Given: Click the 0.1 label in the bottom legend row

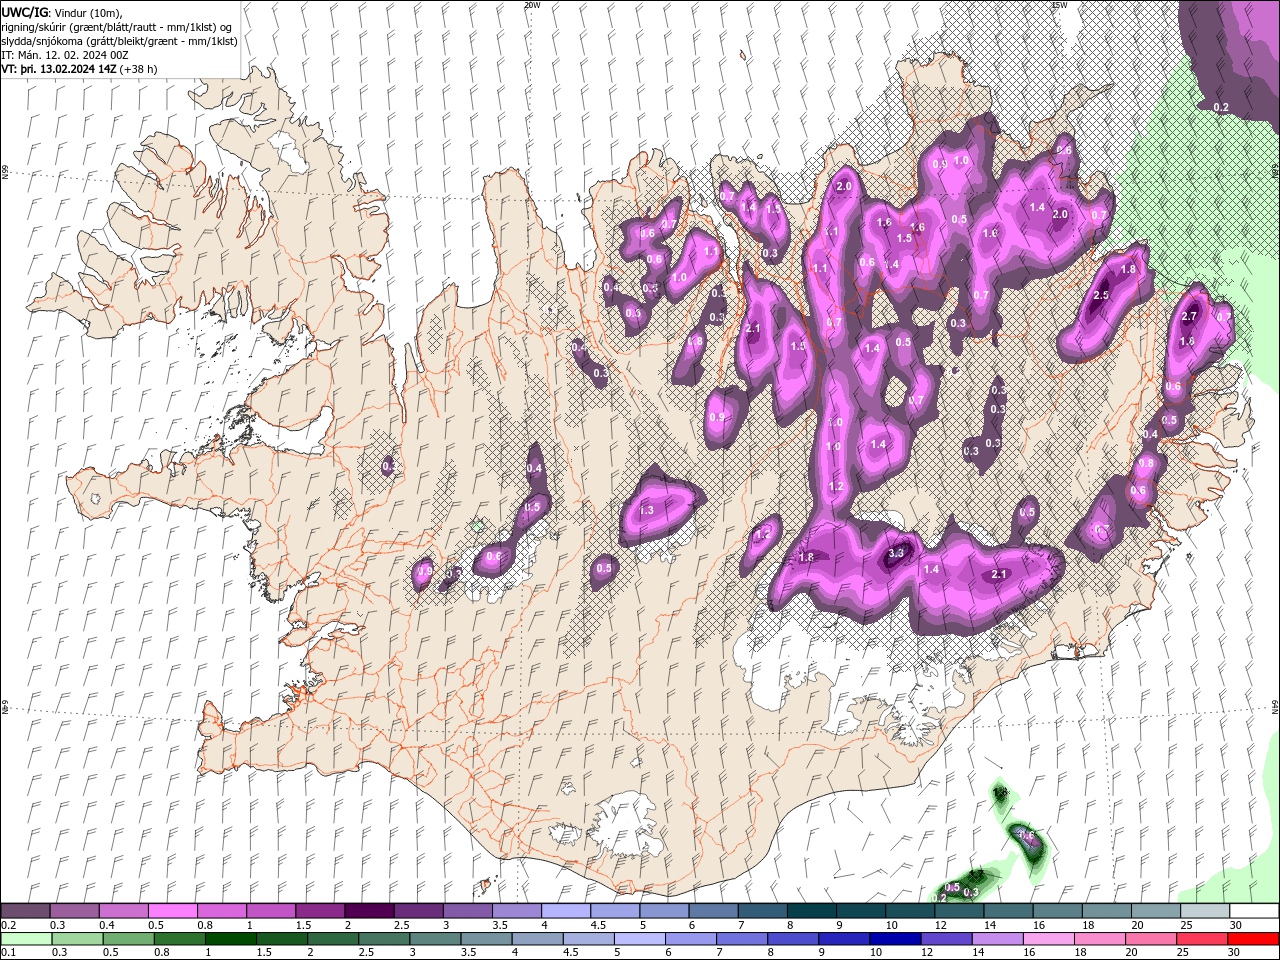Looking at the screenshot, I should point(8,953).
